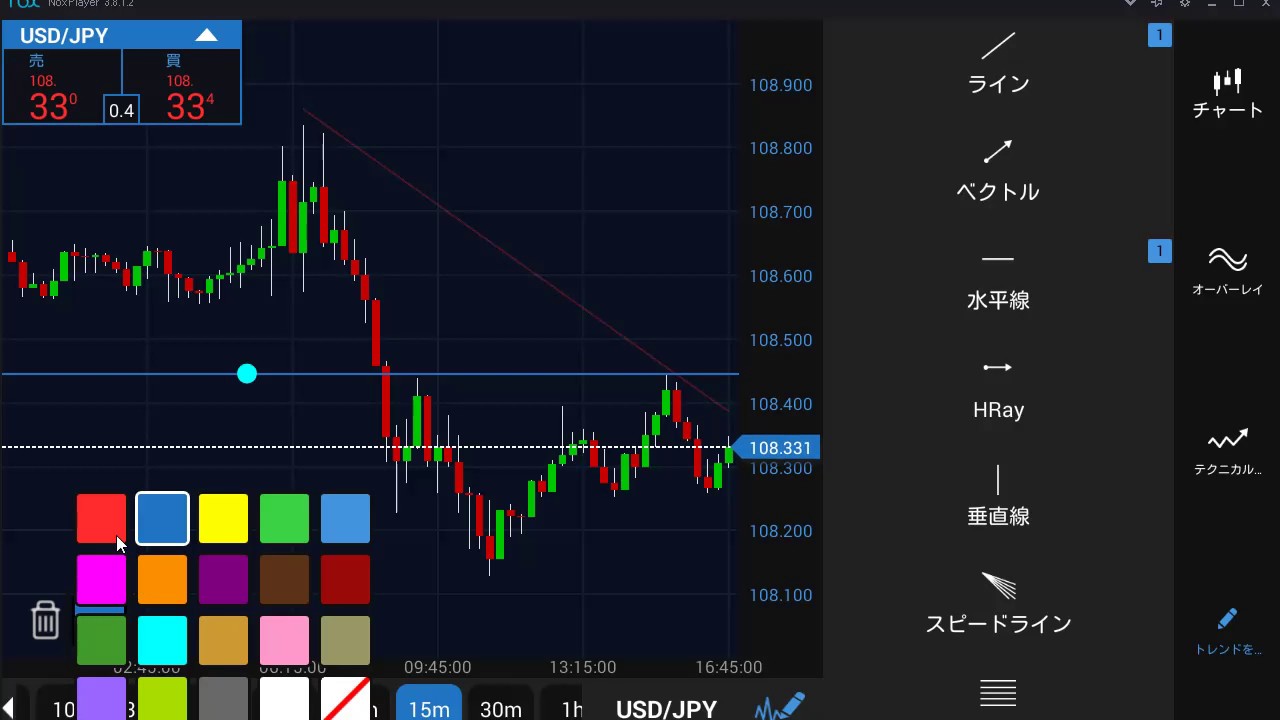The width and height of the screenshot is (1280, 720).
Task: Choose the orange color swatch
Action: pyautogui.click(x=162, y=580)
